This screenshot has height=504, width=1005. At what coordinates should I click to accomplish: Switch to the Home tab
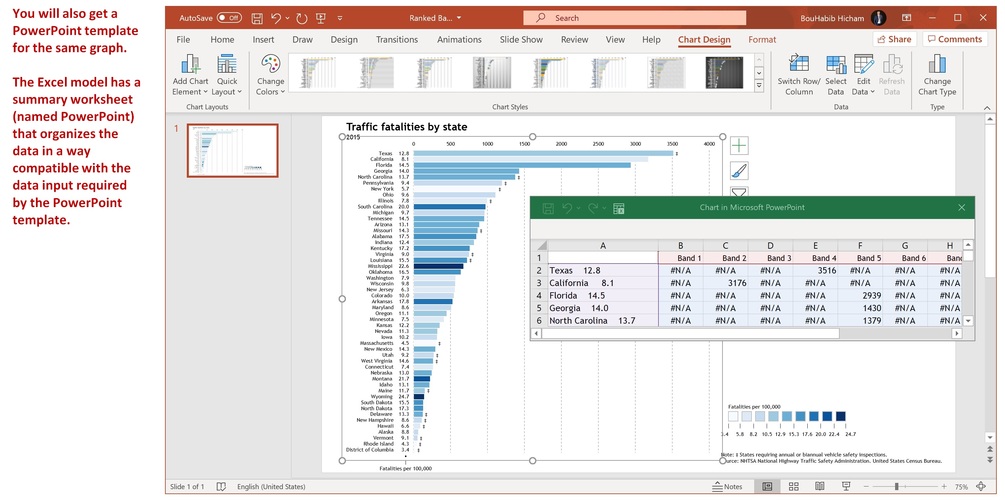point(222,39)
